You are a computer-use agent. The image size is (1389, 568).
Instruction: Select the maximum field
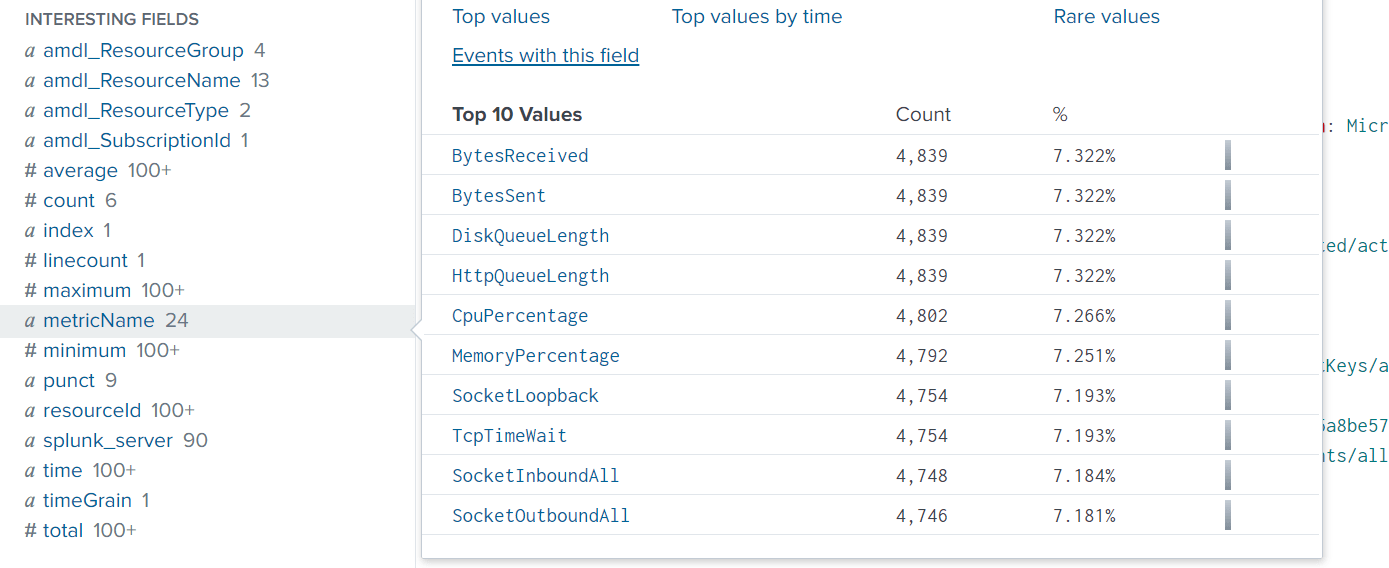(x=87, y=291)
